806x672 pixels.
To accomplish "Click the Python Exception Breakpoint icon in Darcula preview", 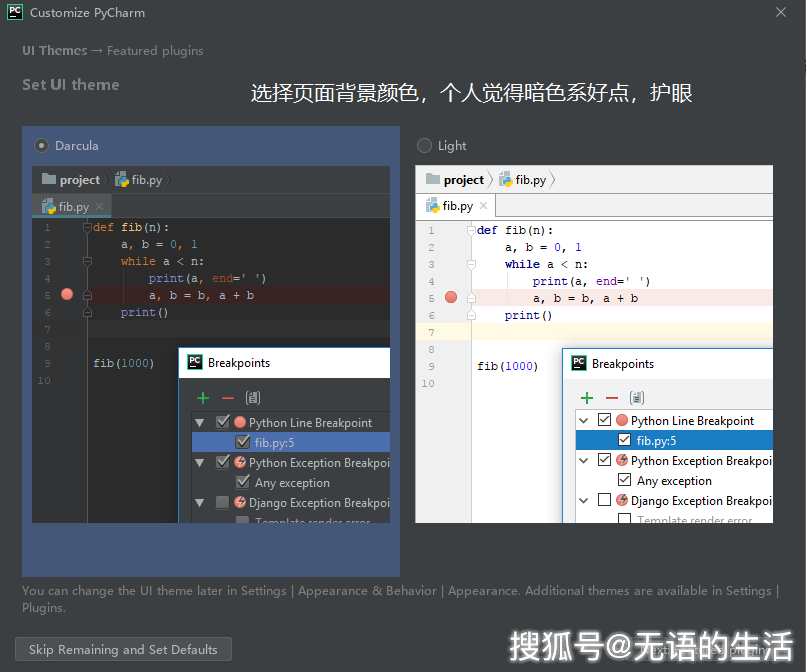I will tap(240, 462).
